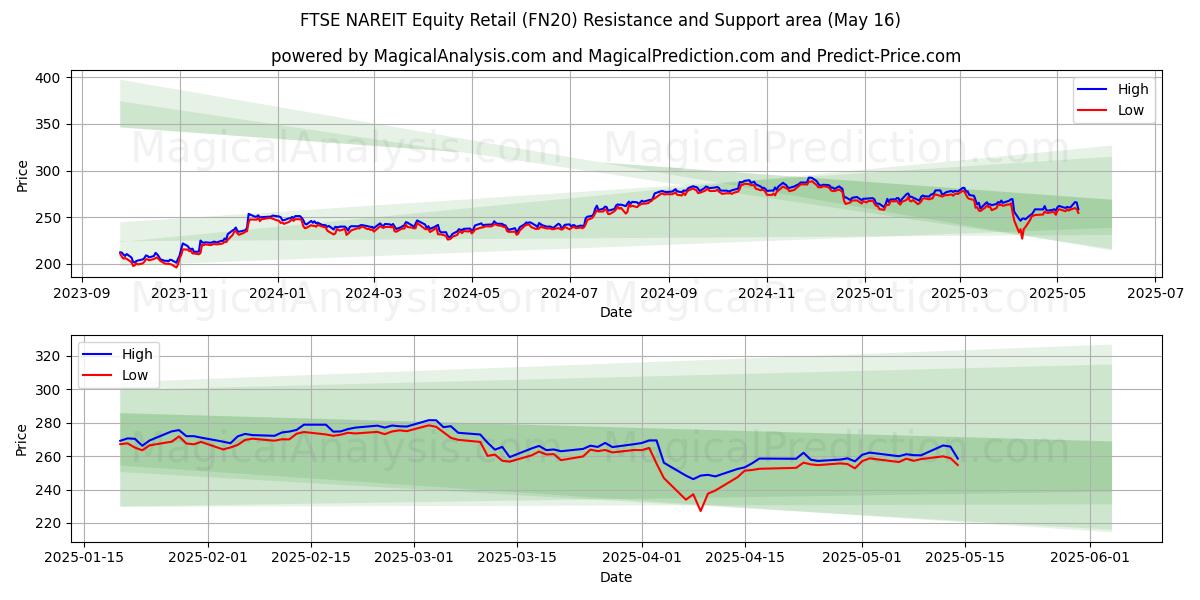This screenshot has width=1200, height=600.
Task: Click the x-axis tick '2024-01'
Action: pos(278,293)
